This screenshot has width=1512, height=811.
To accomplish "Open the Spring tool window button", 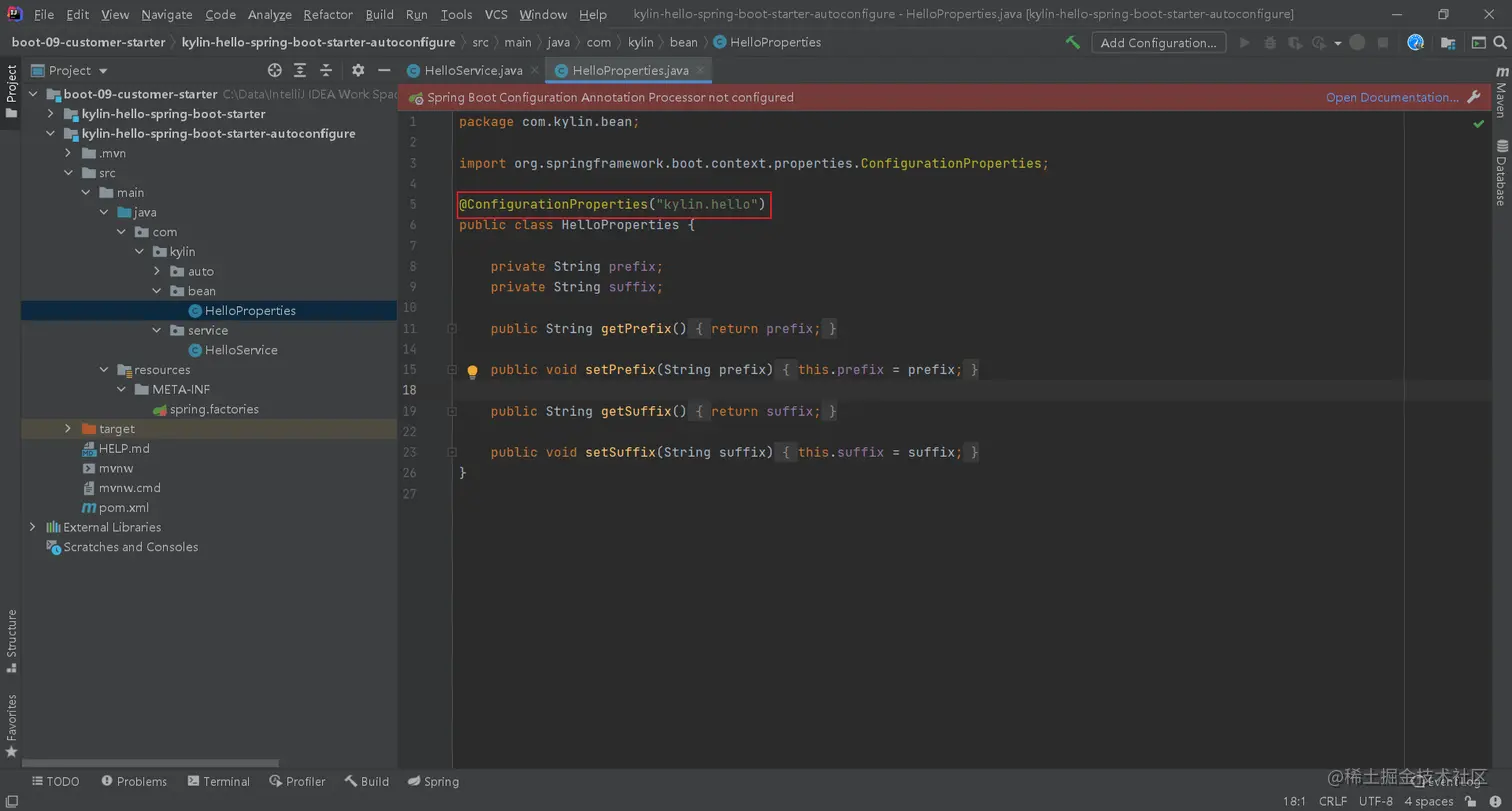I will click(x=433, y=781).
